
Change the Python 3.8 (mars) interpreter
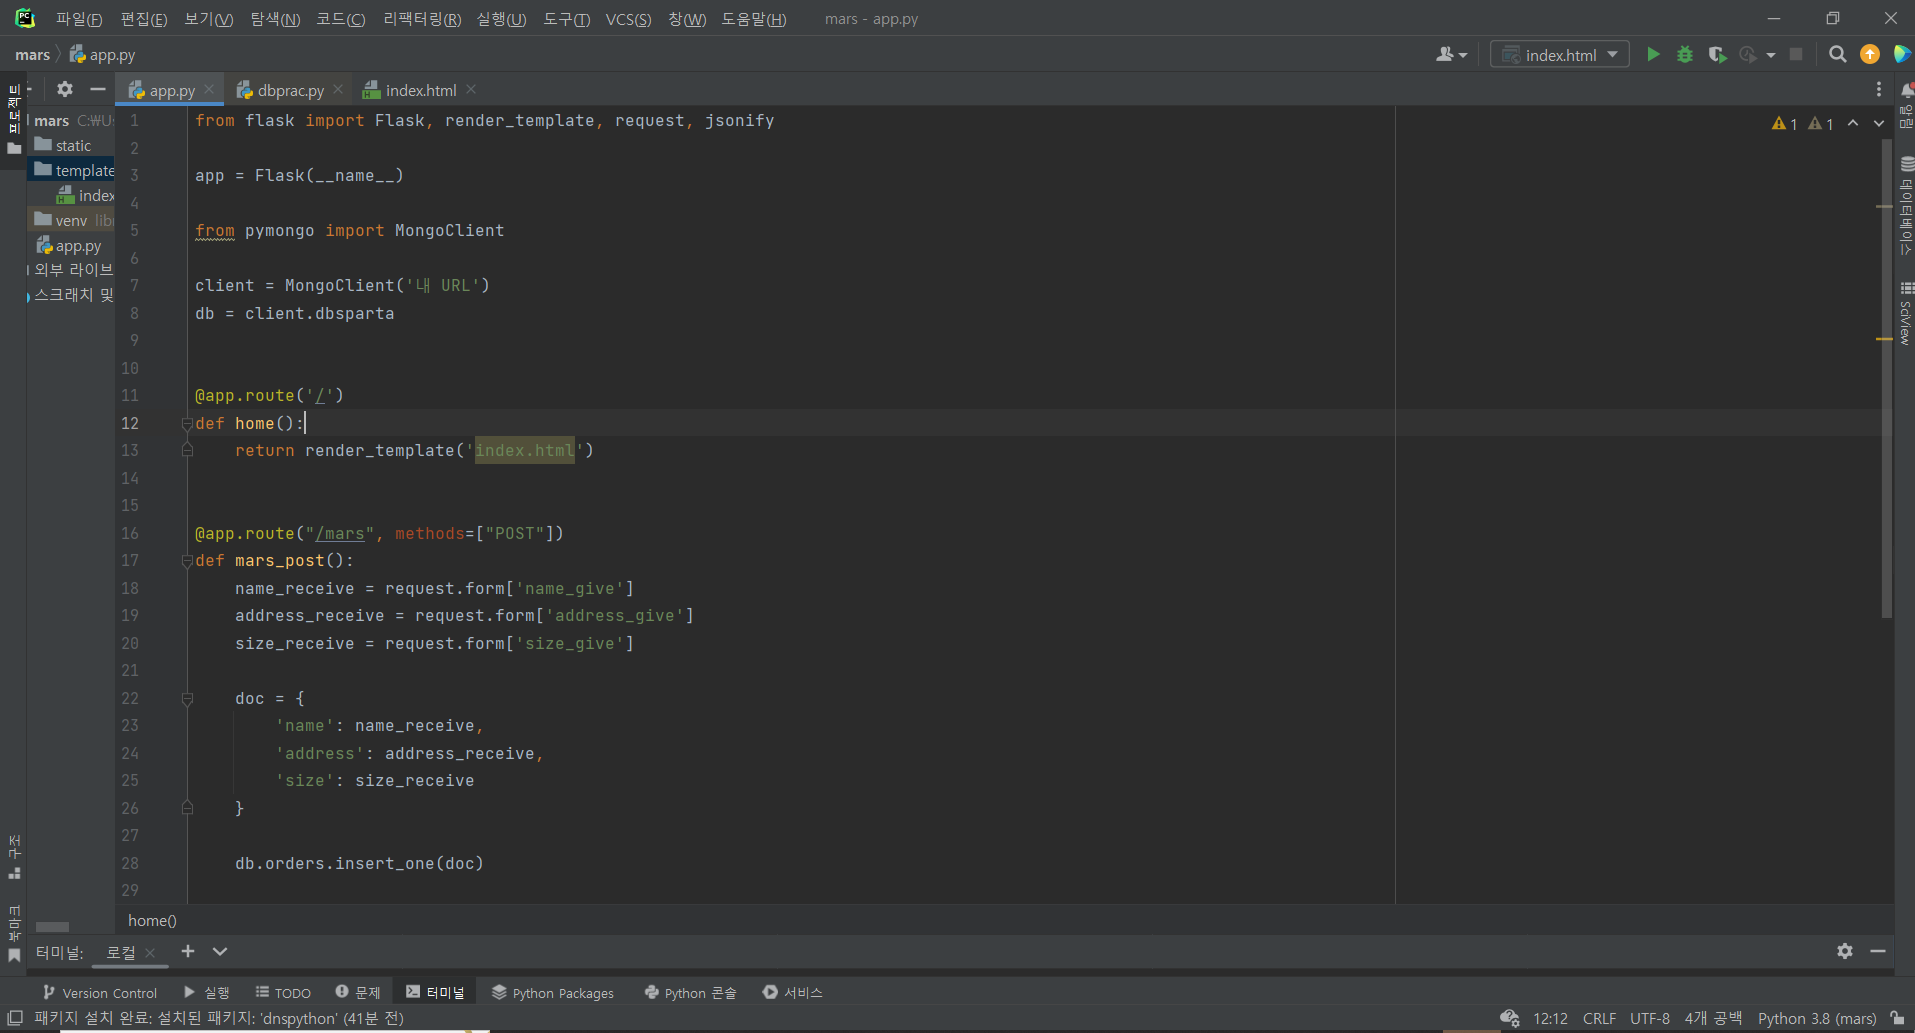[x=1817, y=1018]
